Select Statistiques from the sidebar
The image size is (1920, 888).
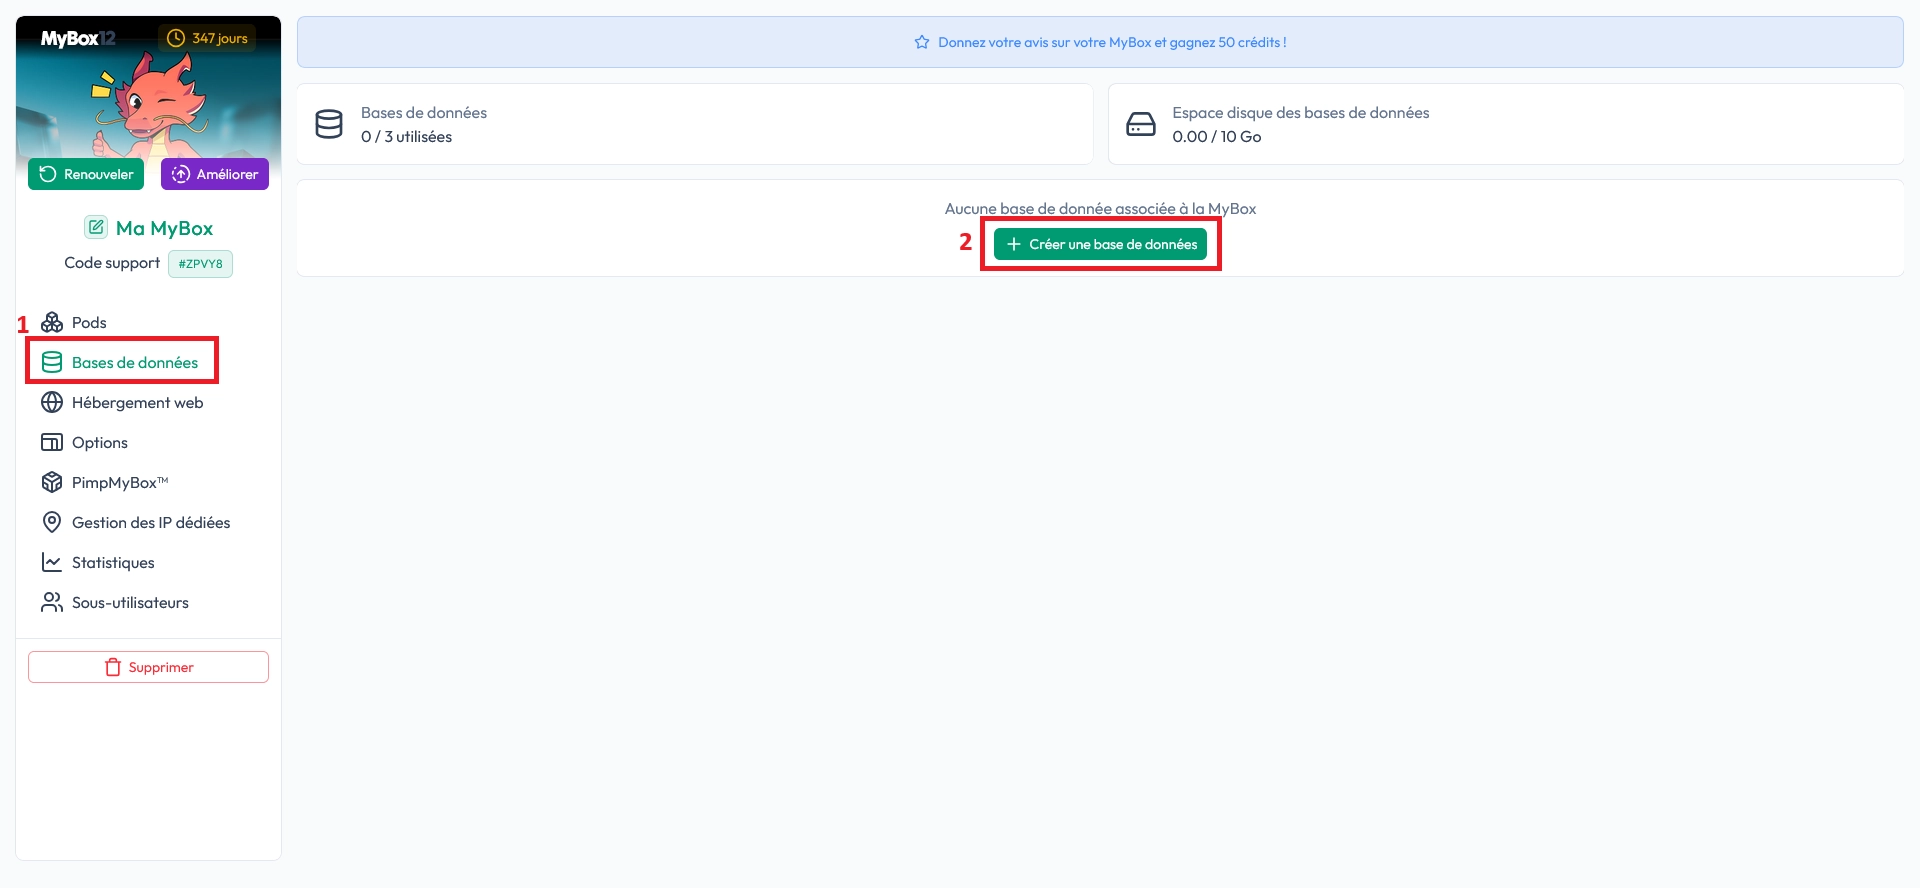(x=113, y=562)
